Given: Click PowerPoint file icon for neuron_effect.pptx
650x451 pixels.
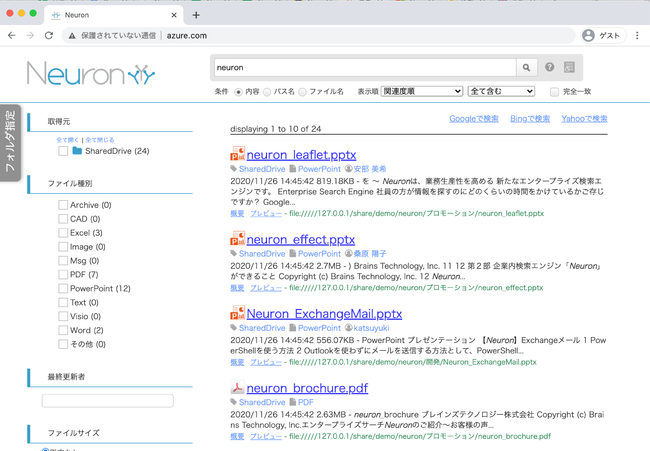Looking at the screenshot, I should (238, 238).
